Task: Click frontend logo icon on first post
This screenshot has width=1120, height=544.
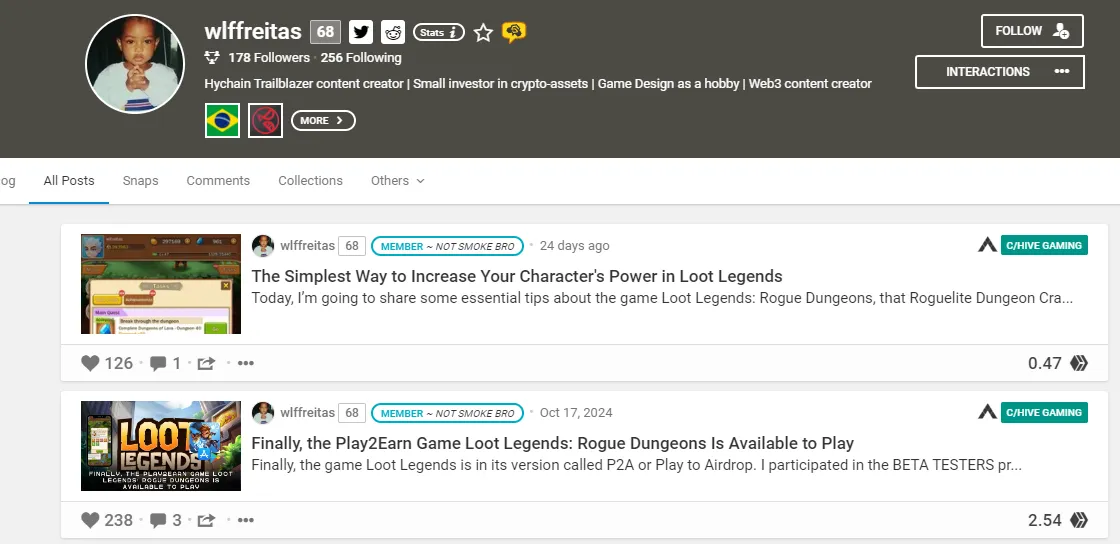Action: (987, 246)
